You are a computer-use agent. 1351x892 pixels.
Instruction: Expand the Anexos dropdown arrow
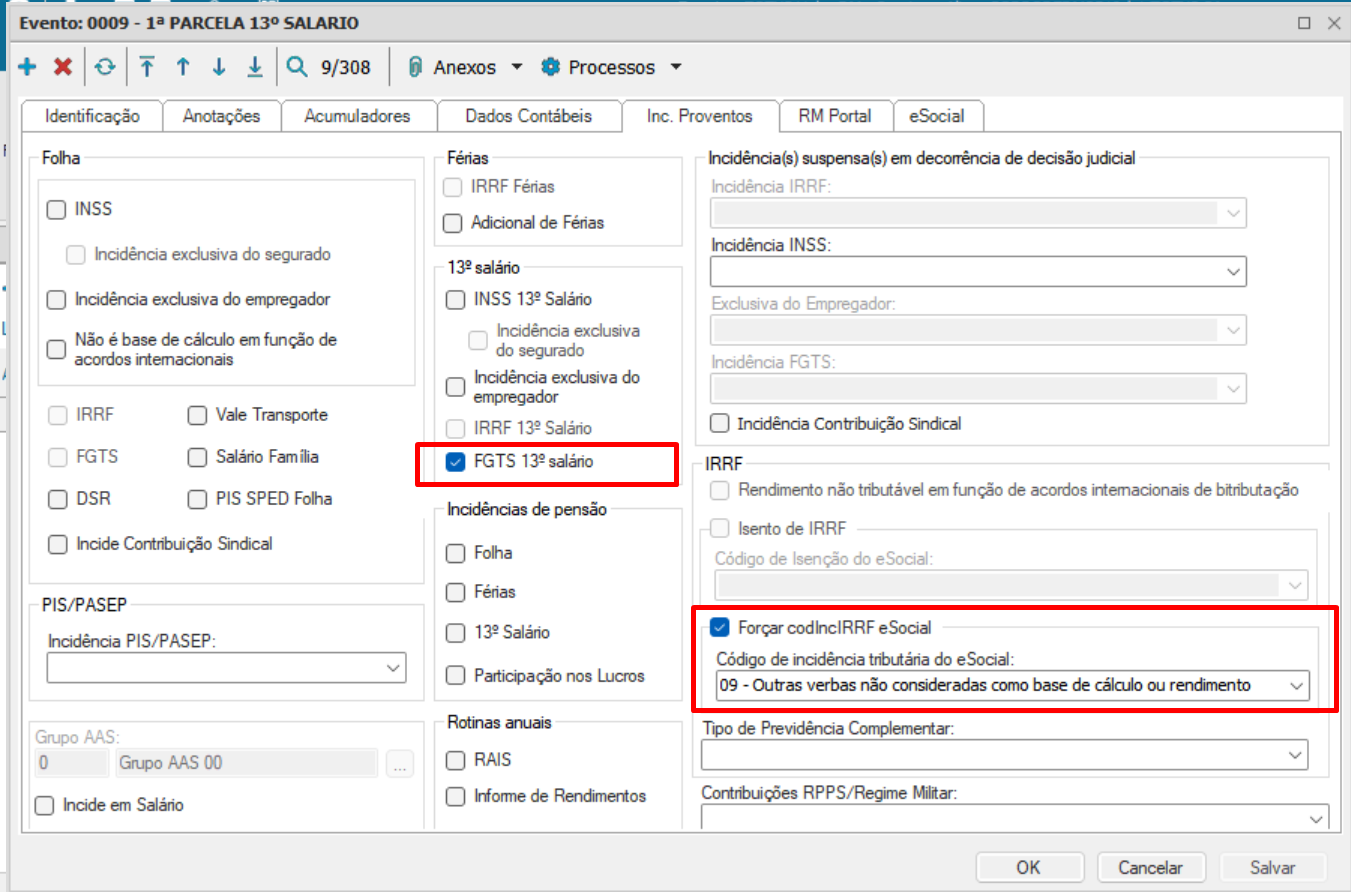(x=516, y=67)
